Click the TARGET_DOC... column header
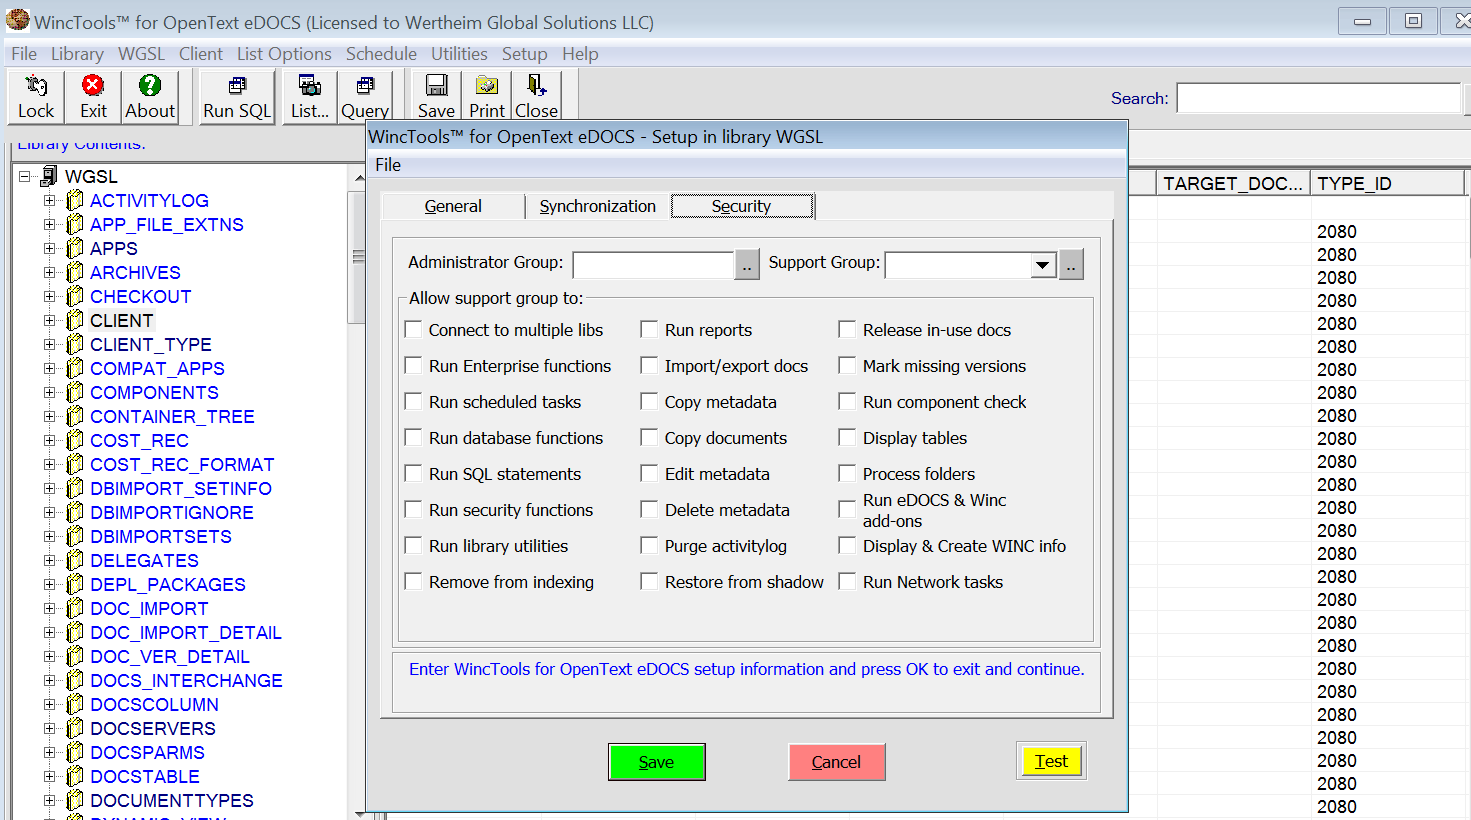Viewport: 1471px width, 820px height. click(x=1233, y=184)
